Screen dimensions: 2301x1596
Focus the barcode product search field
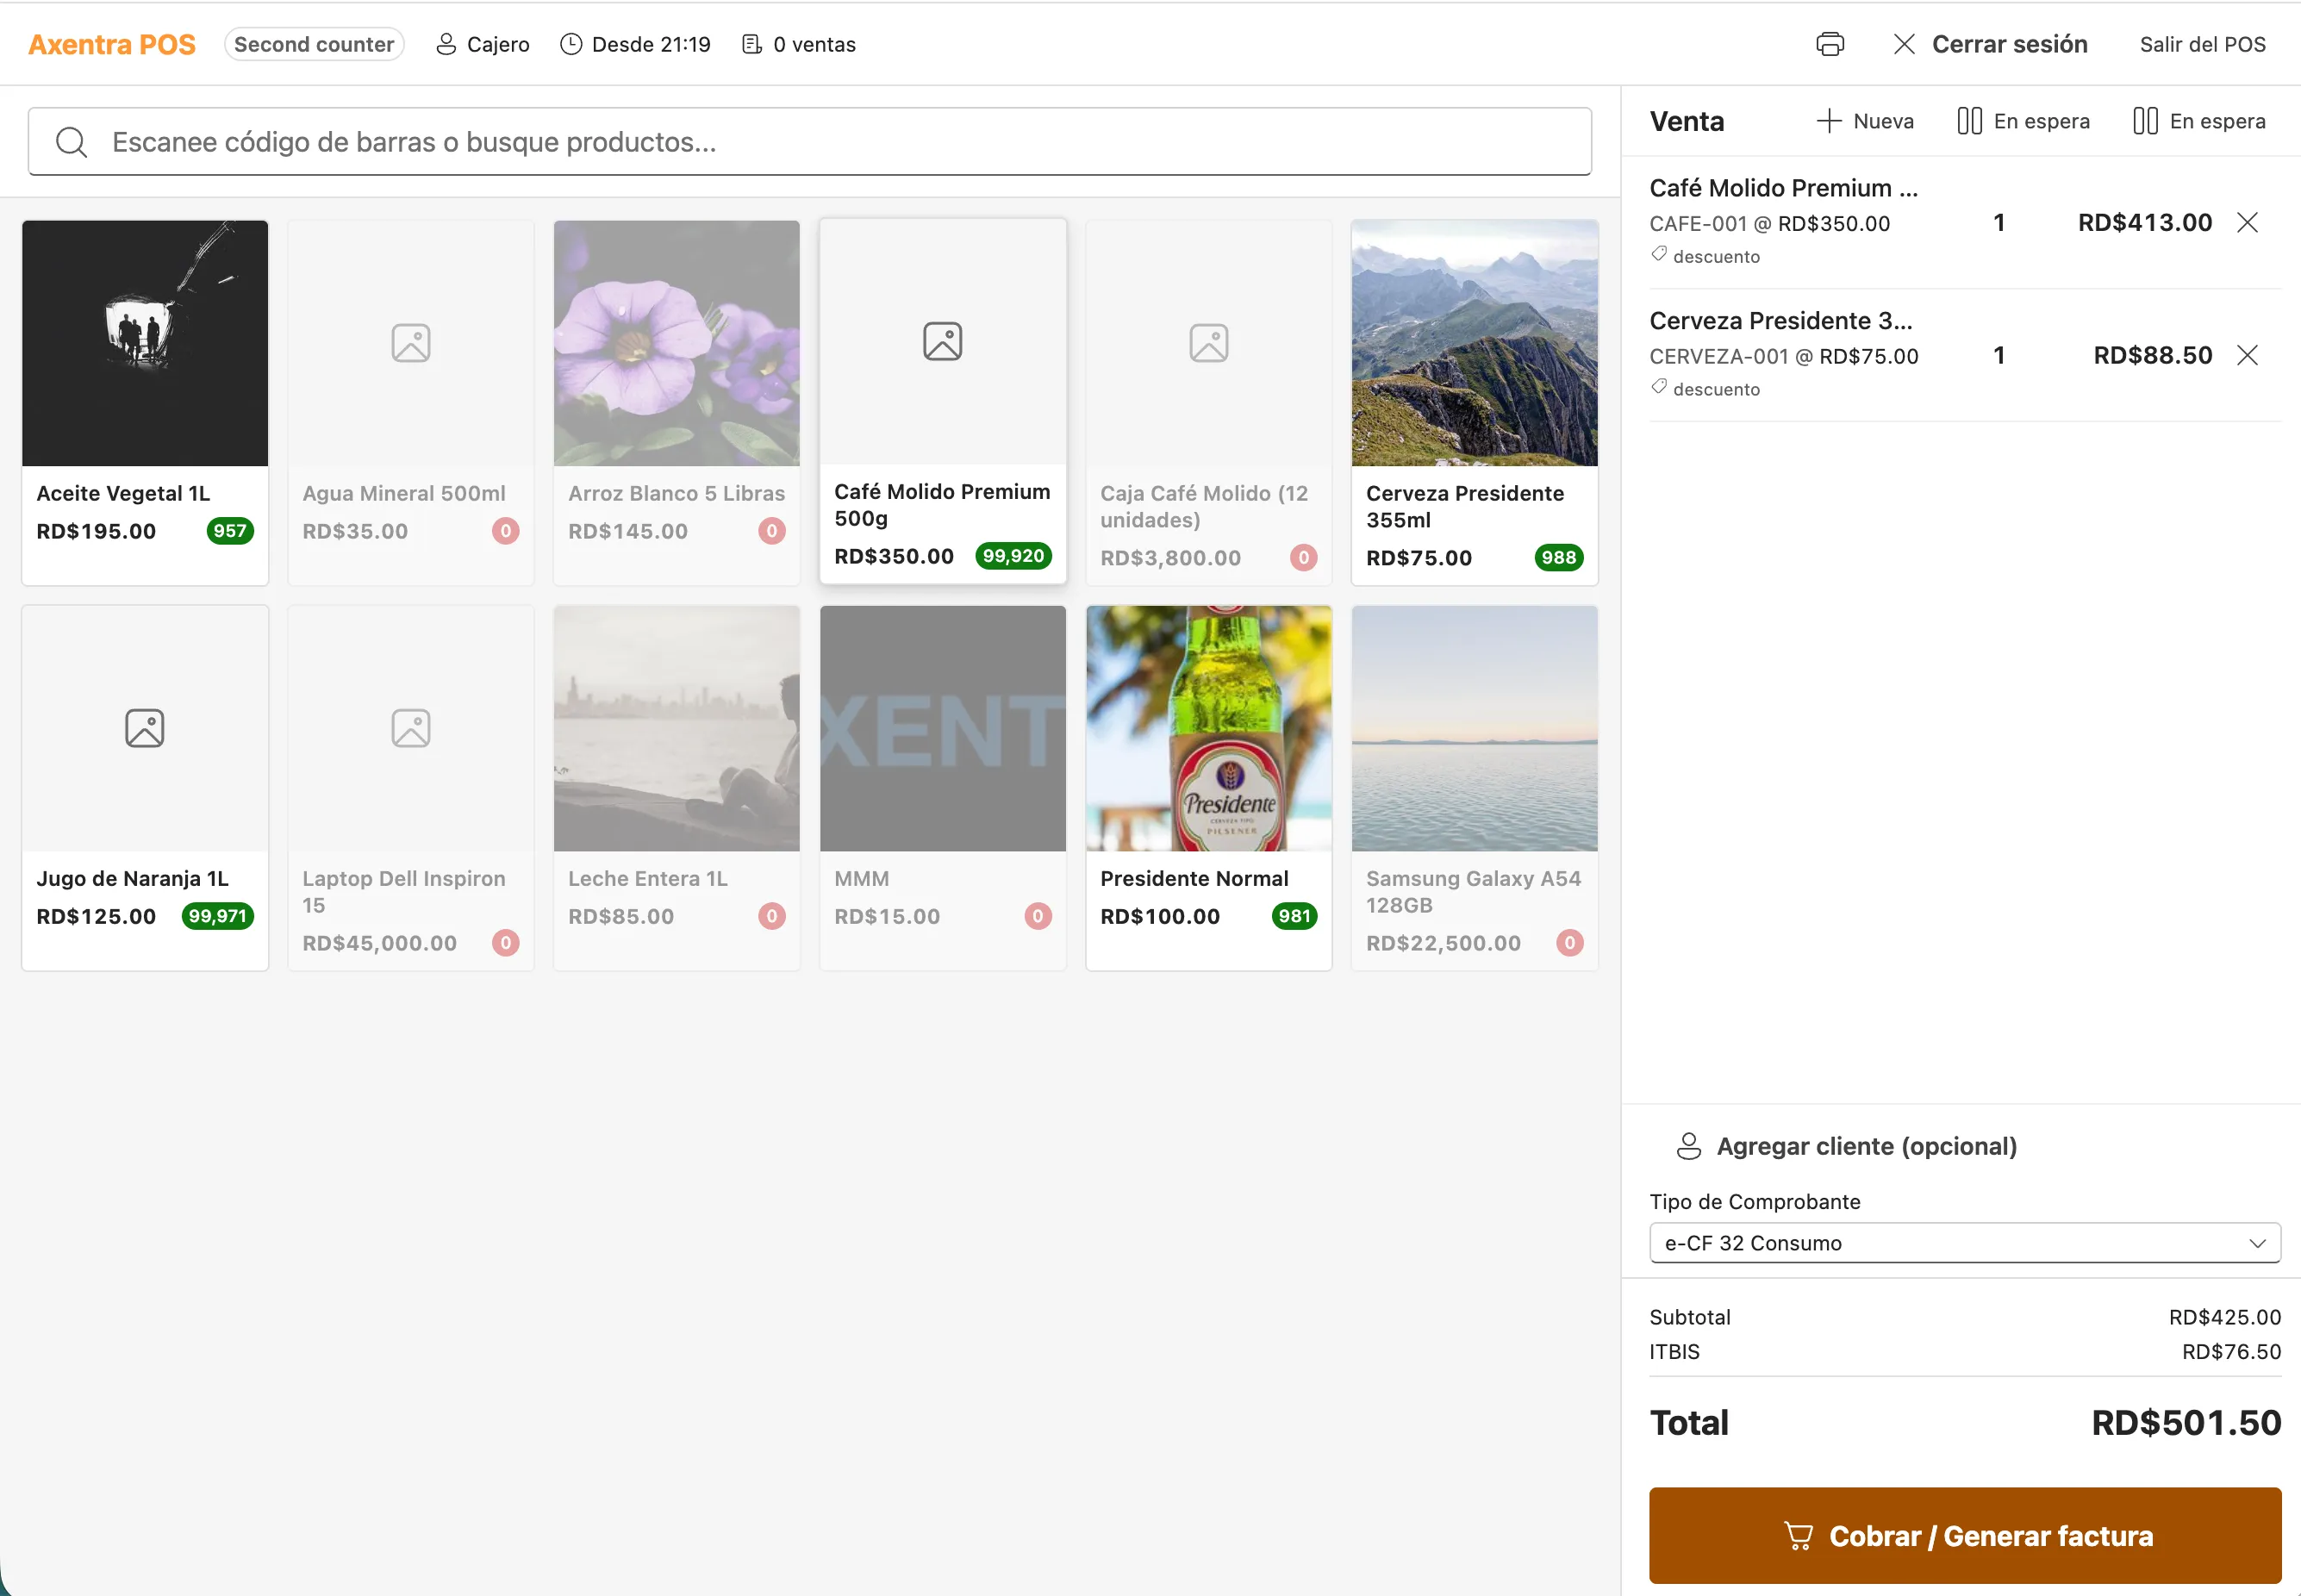pyautogui.click(x=810, y=142)
